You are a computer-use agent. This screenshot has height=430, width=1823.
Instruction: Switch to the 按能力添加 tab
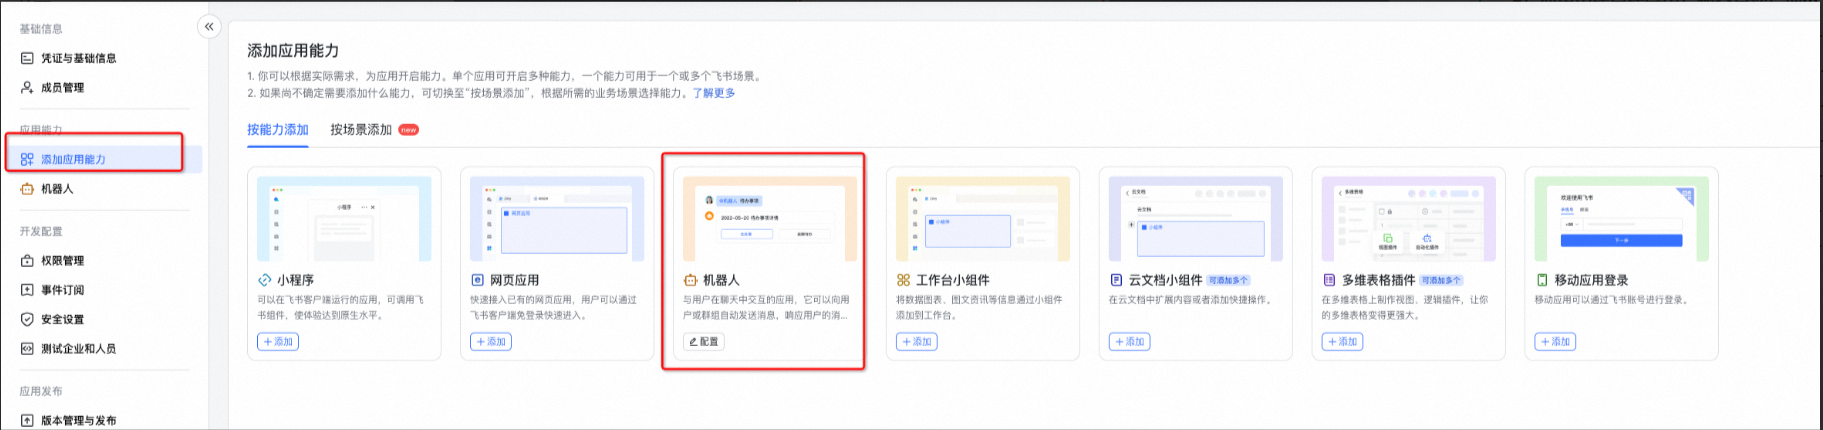278,130
